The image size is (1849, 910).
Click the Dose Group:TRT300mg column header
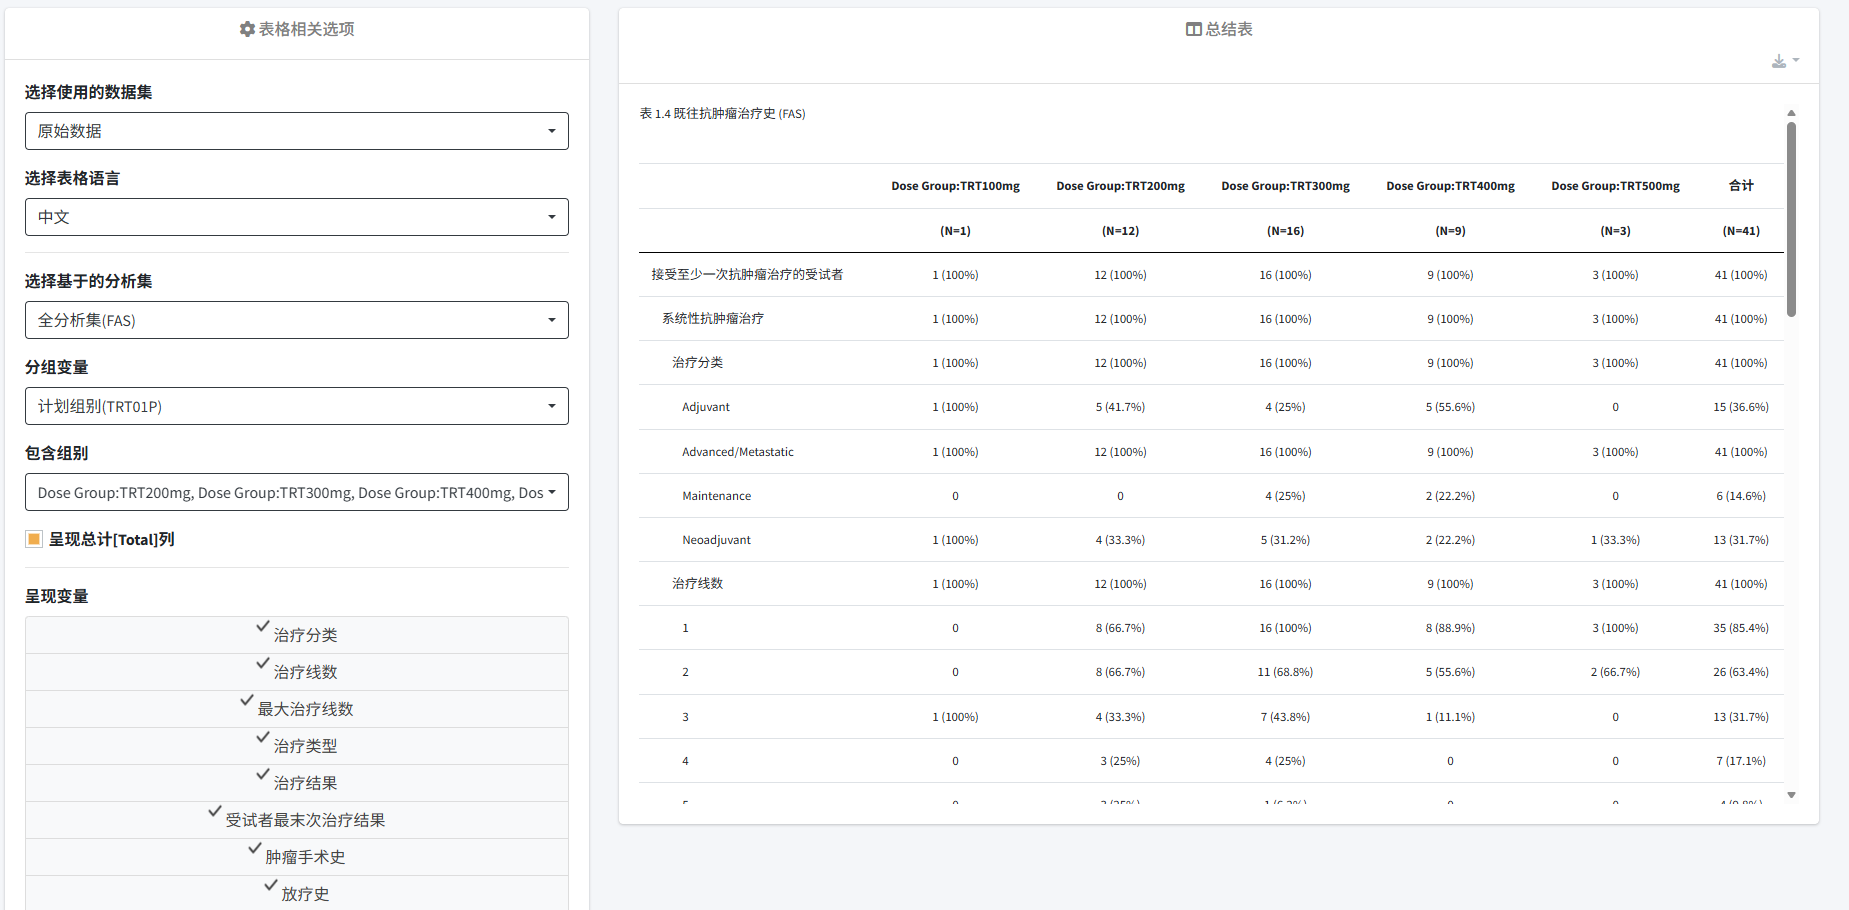(x=1285, y=186)
